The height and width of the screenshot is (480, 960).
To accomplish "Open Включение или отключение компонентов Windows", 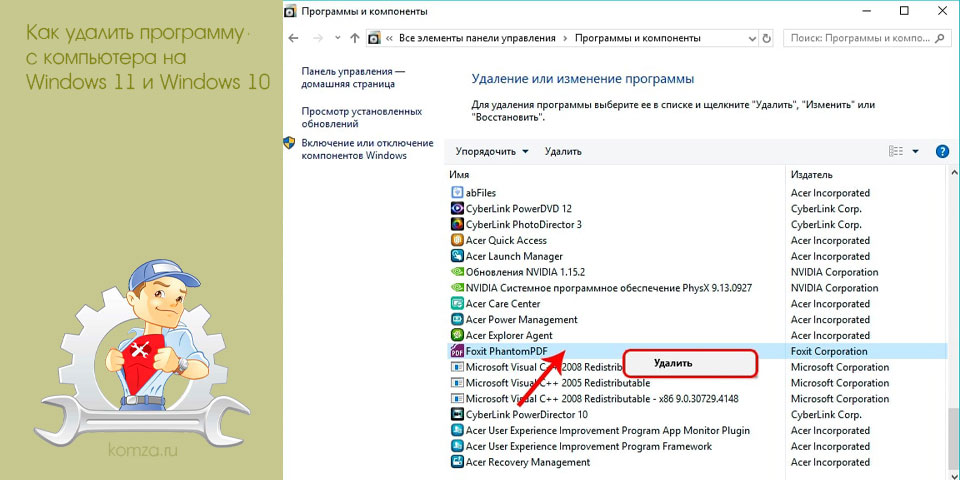I will click(x=367, y=149).
